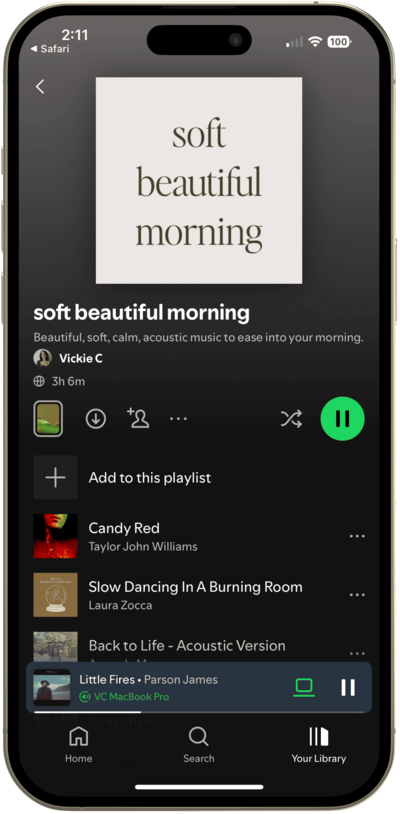Tap Vickie C's avatar picture

tap(43, 358)
